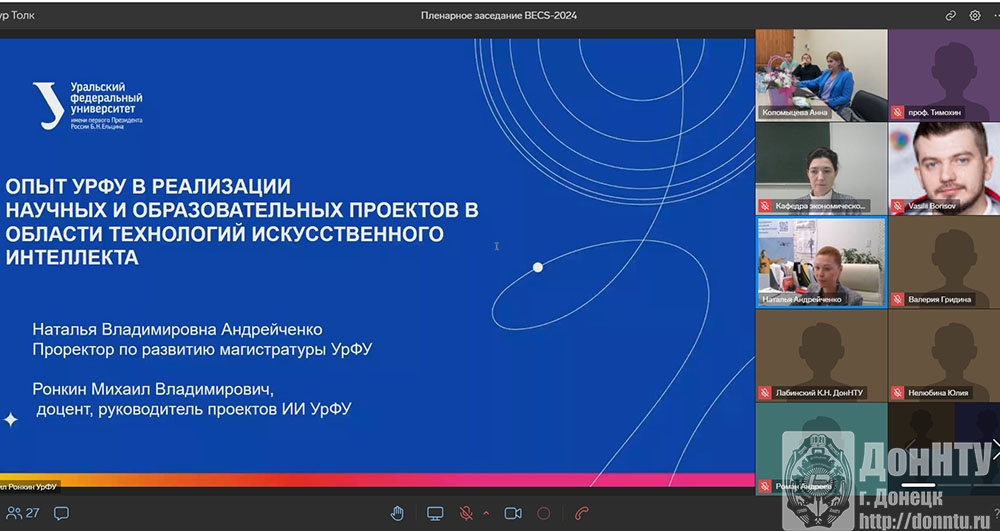Click the Уральский федеральный университет logo
The height and width of the screenshot is (531, 1000).
(88, 106)
